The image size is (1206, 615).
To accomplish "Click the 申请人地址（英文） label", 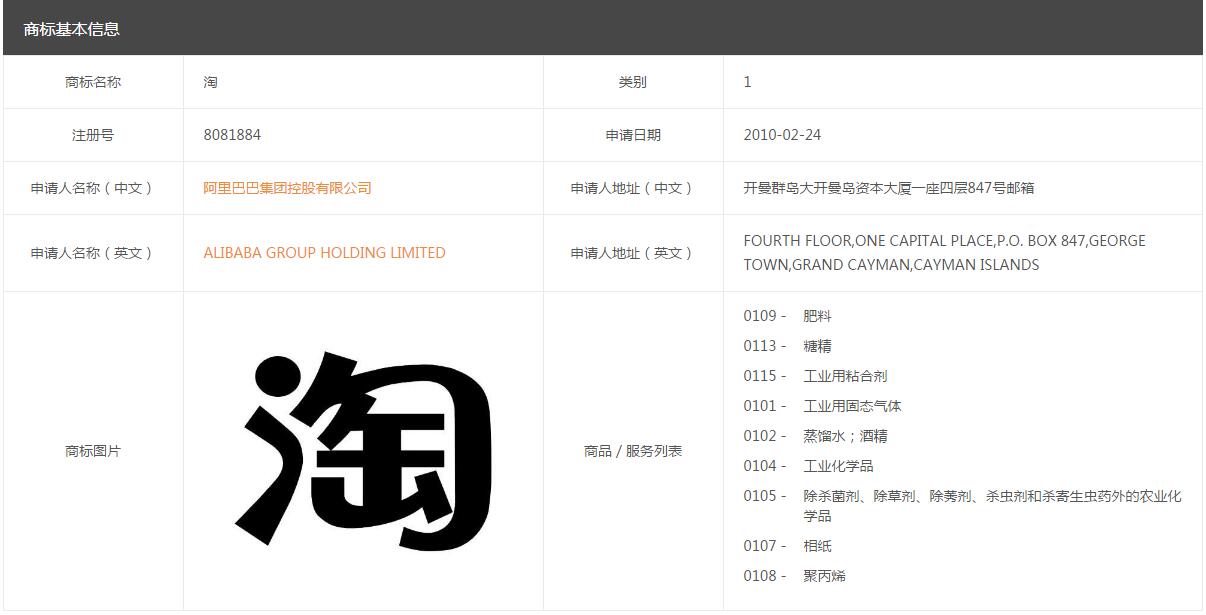I will tap(633, 253).
